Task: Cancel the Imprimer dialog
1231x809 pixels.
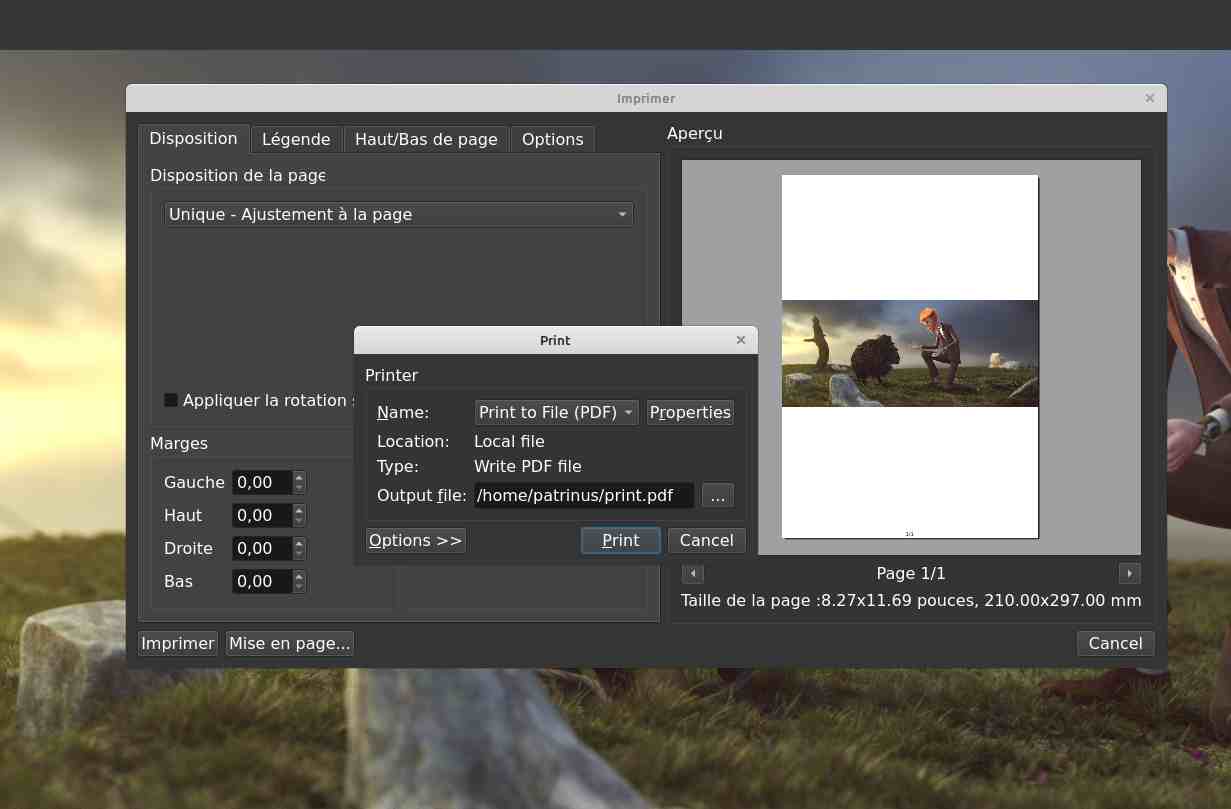Action: click(x=1115, y=643)
